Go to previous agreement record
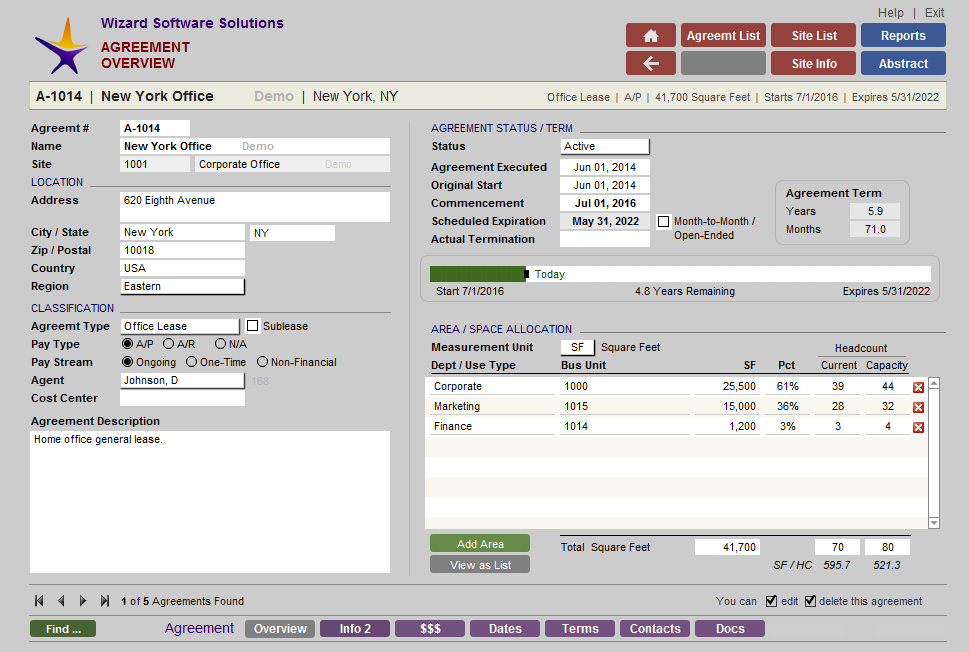The height and width of the screenshot is (652, 969). 61,601
